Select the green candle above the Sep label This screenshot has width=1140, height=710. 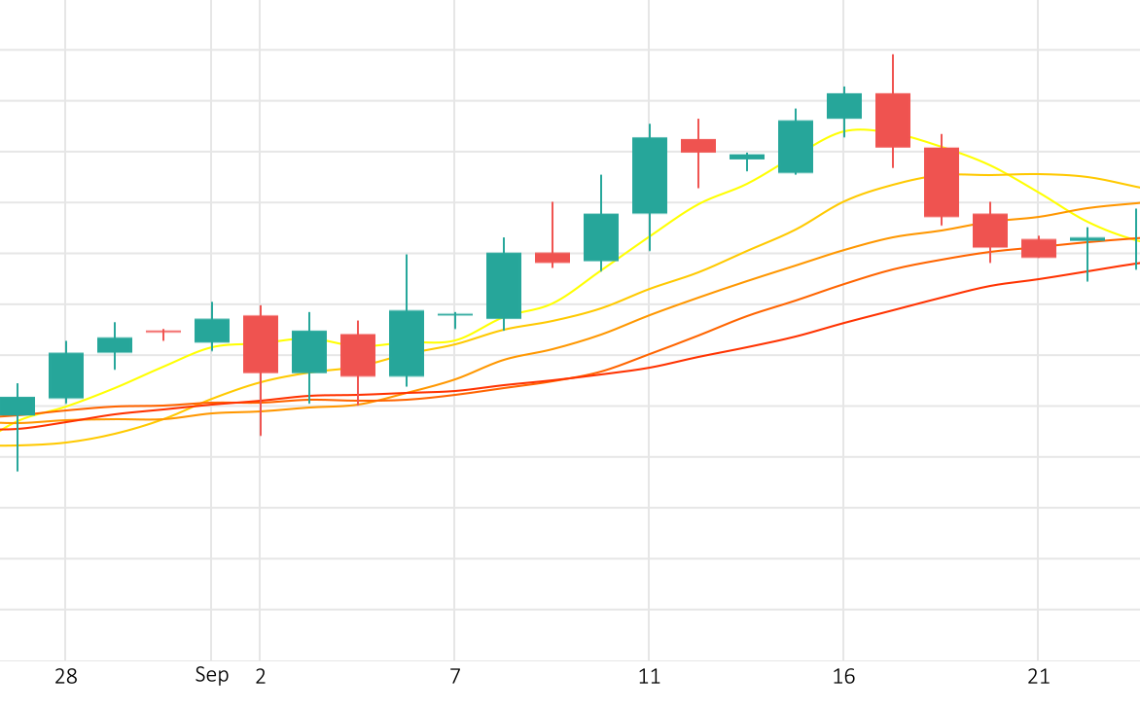[x=212, y=330]
